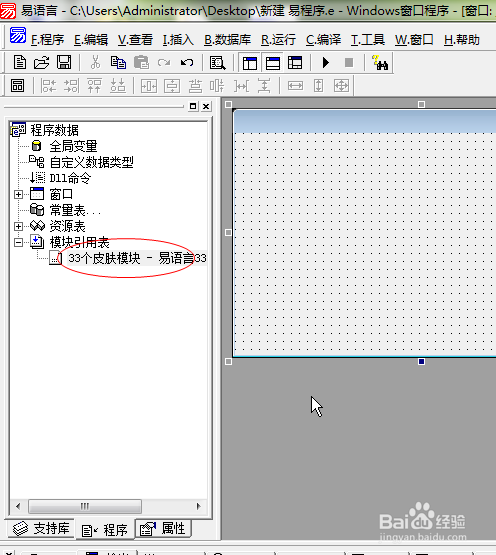Select the 程序数据 root tree item
496x555 pixels.
tap(54, 130)
